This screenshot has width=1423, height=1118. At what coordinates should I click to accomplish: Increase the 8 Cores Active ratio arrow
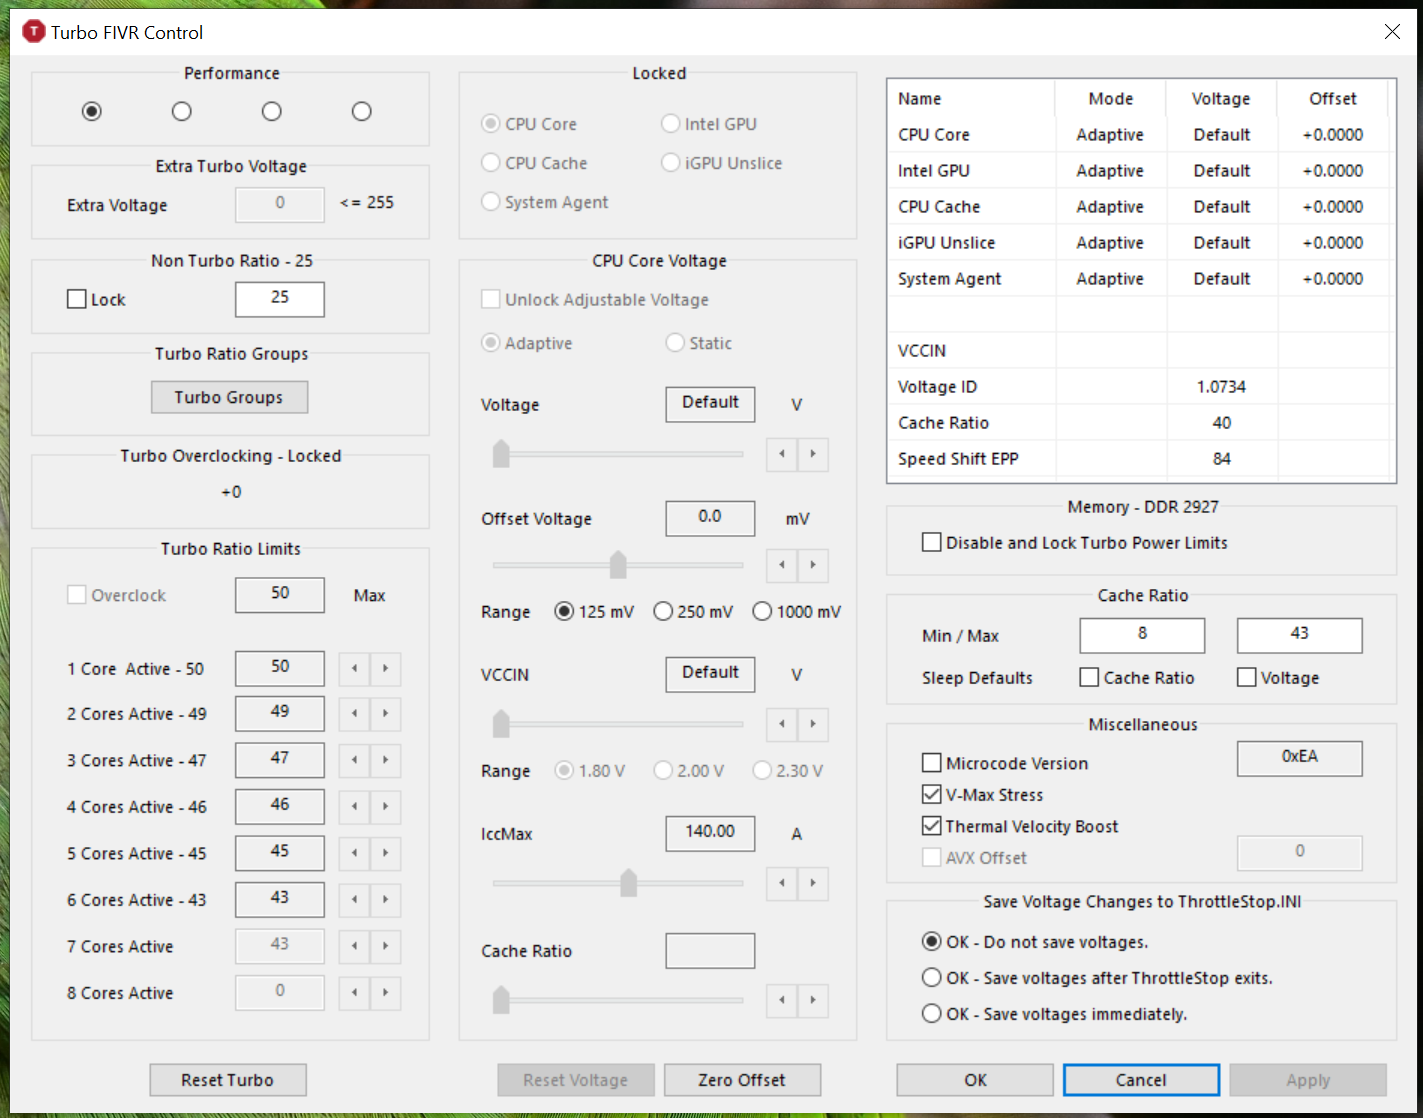385,993
